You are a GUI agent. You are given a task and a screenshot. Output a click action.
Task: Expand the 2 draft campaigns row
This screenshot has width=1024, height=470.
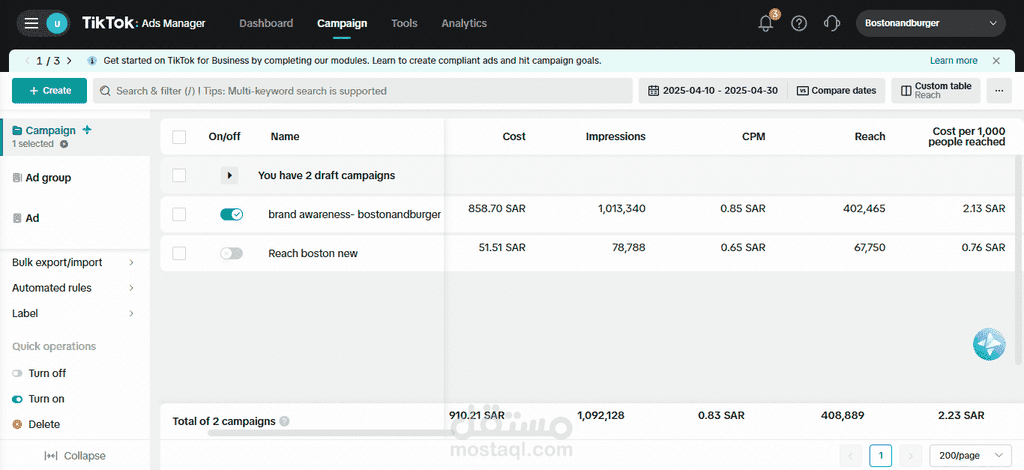[229, 176]
